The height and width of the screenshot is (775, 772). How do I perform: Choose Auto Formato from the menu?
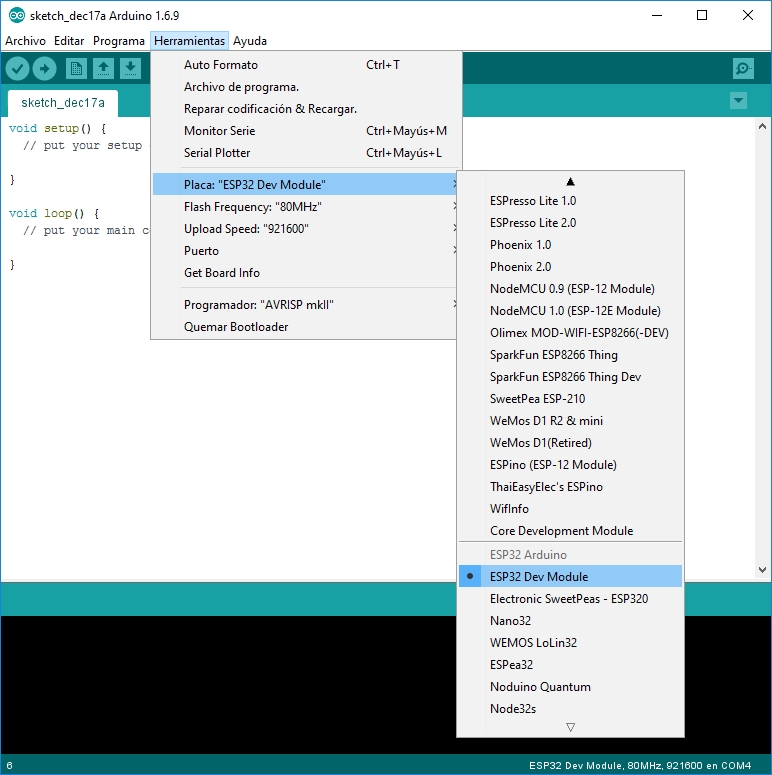click(x=306, y=65)
